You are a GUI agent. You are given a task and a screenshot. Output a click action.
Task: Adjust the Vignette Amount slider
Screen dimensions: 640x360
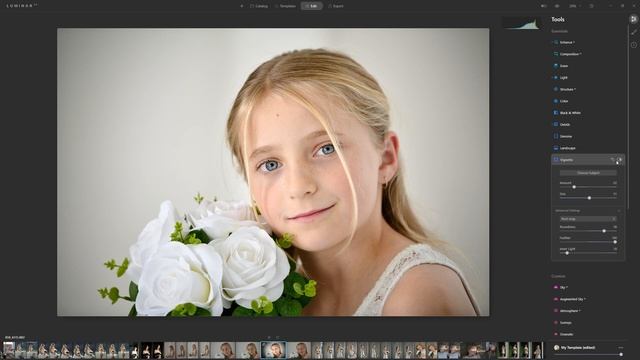click(588, 187)
